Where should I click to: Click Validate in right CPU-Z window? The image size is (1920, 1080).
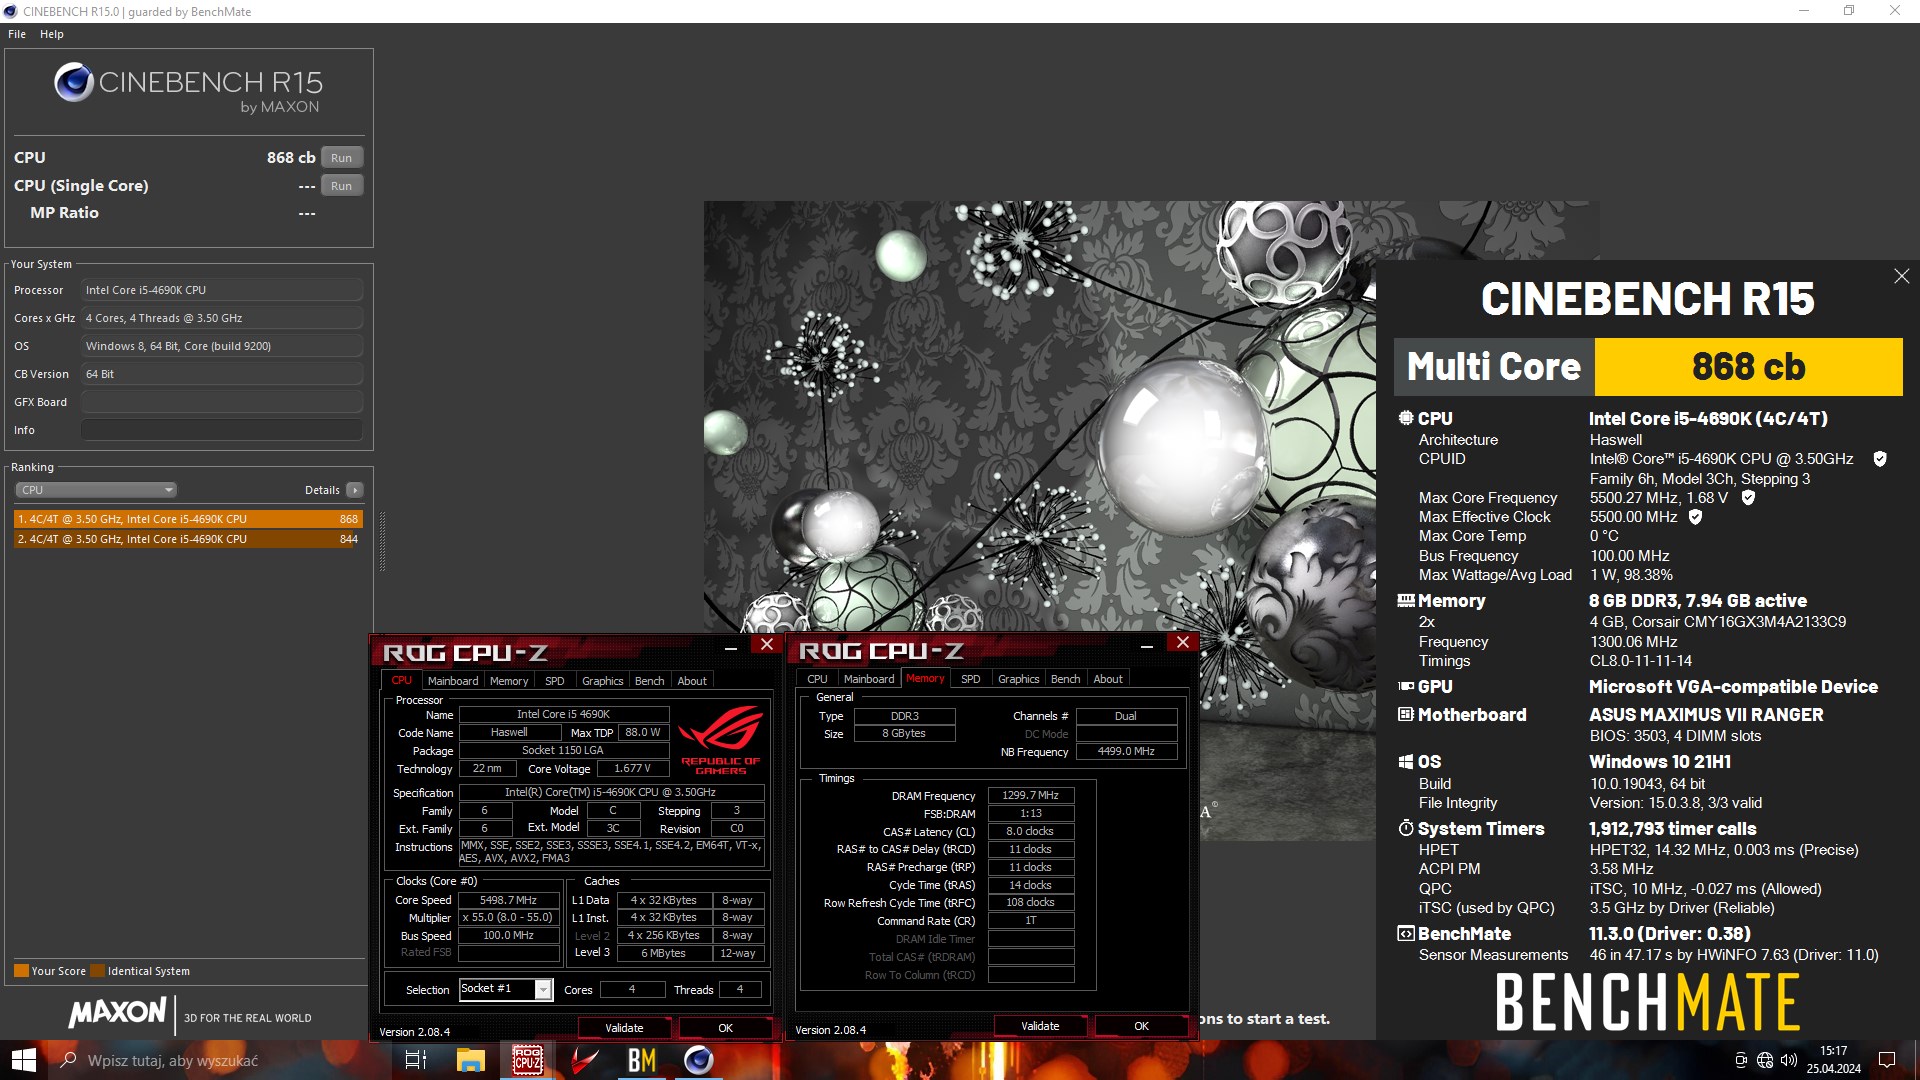tap(1040, 1026)
